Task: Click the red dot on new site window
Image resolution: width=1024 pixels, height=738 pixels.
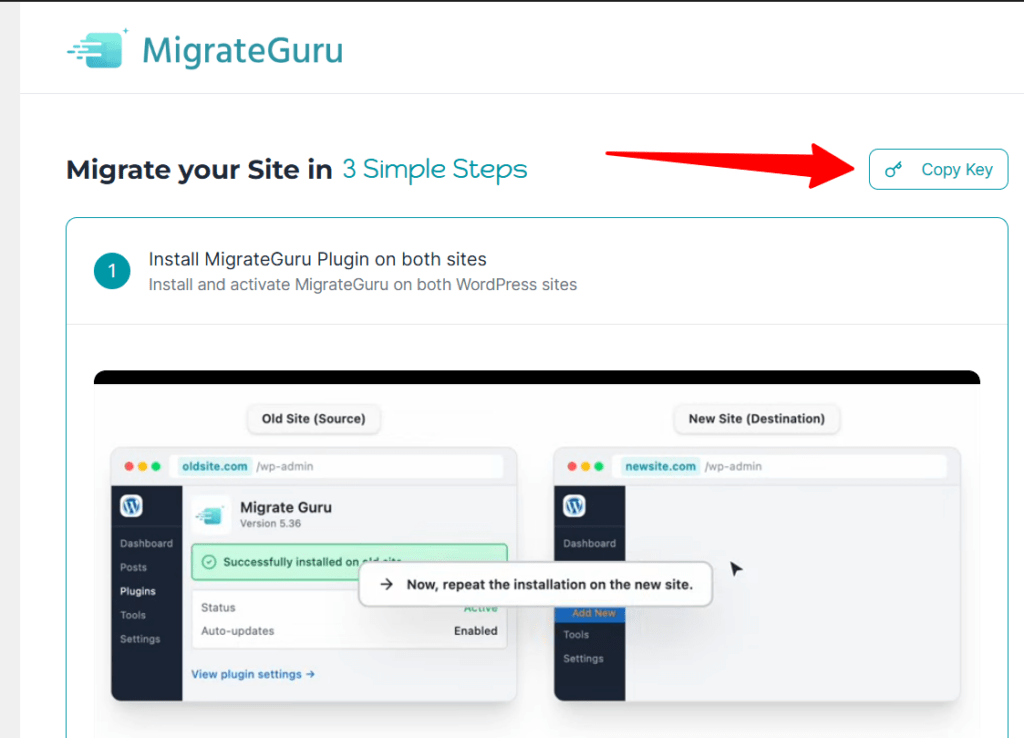Action: pos(572,466)
